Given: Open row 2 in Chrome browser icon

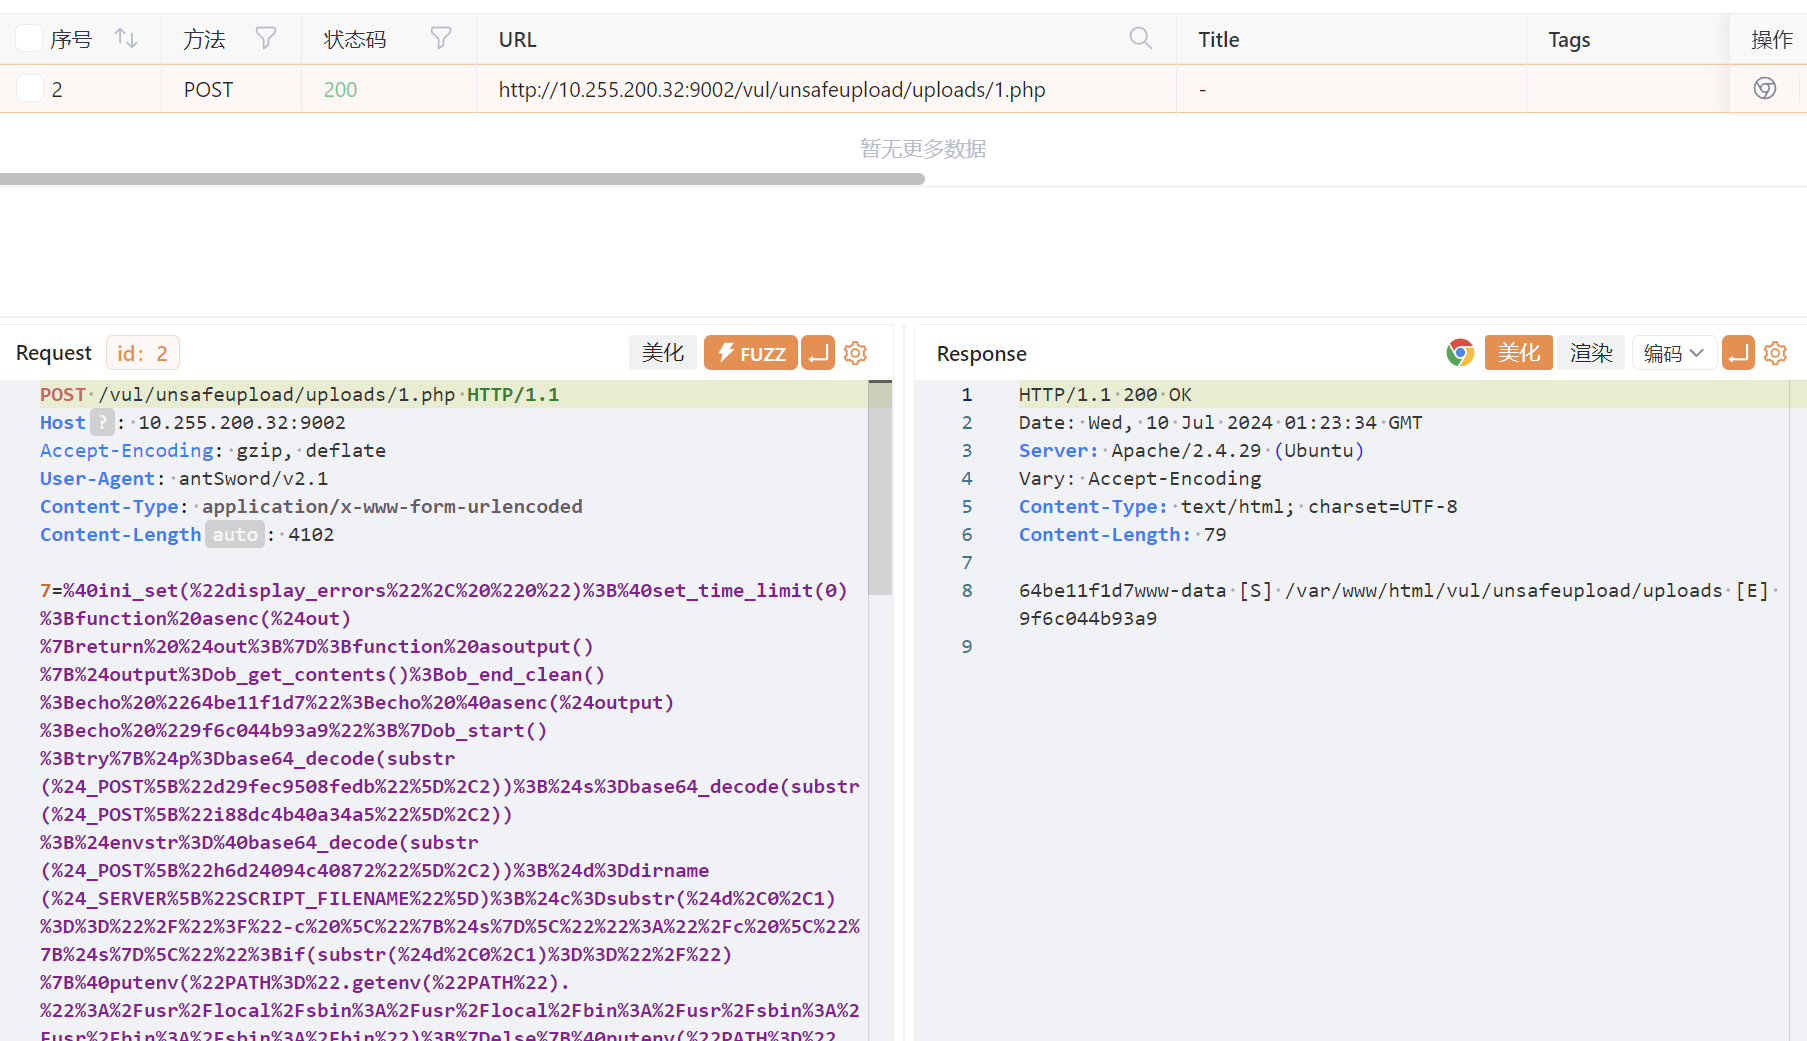Looking at the screenshot, I should pos(1765,89).
